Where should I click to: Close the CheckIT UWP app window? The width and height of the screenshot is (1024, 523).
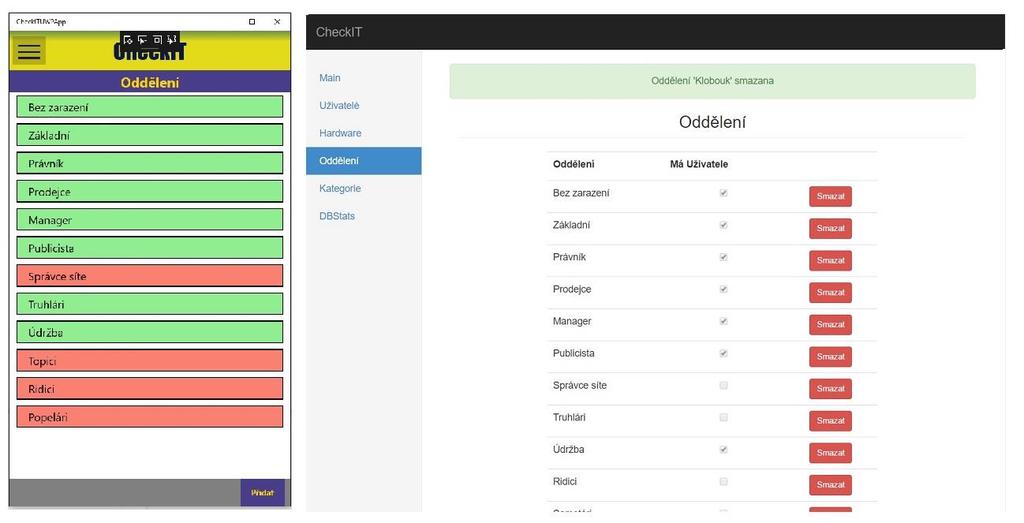coord(277,22)
